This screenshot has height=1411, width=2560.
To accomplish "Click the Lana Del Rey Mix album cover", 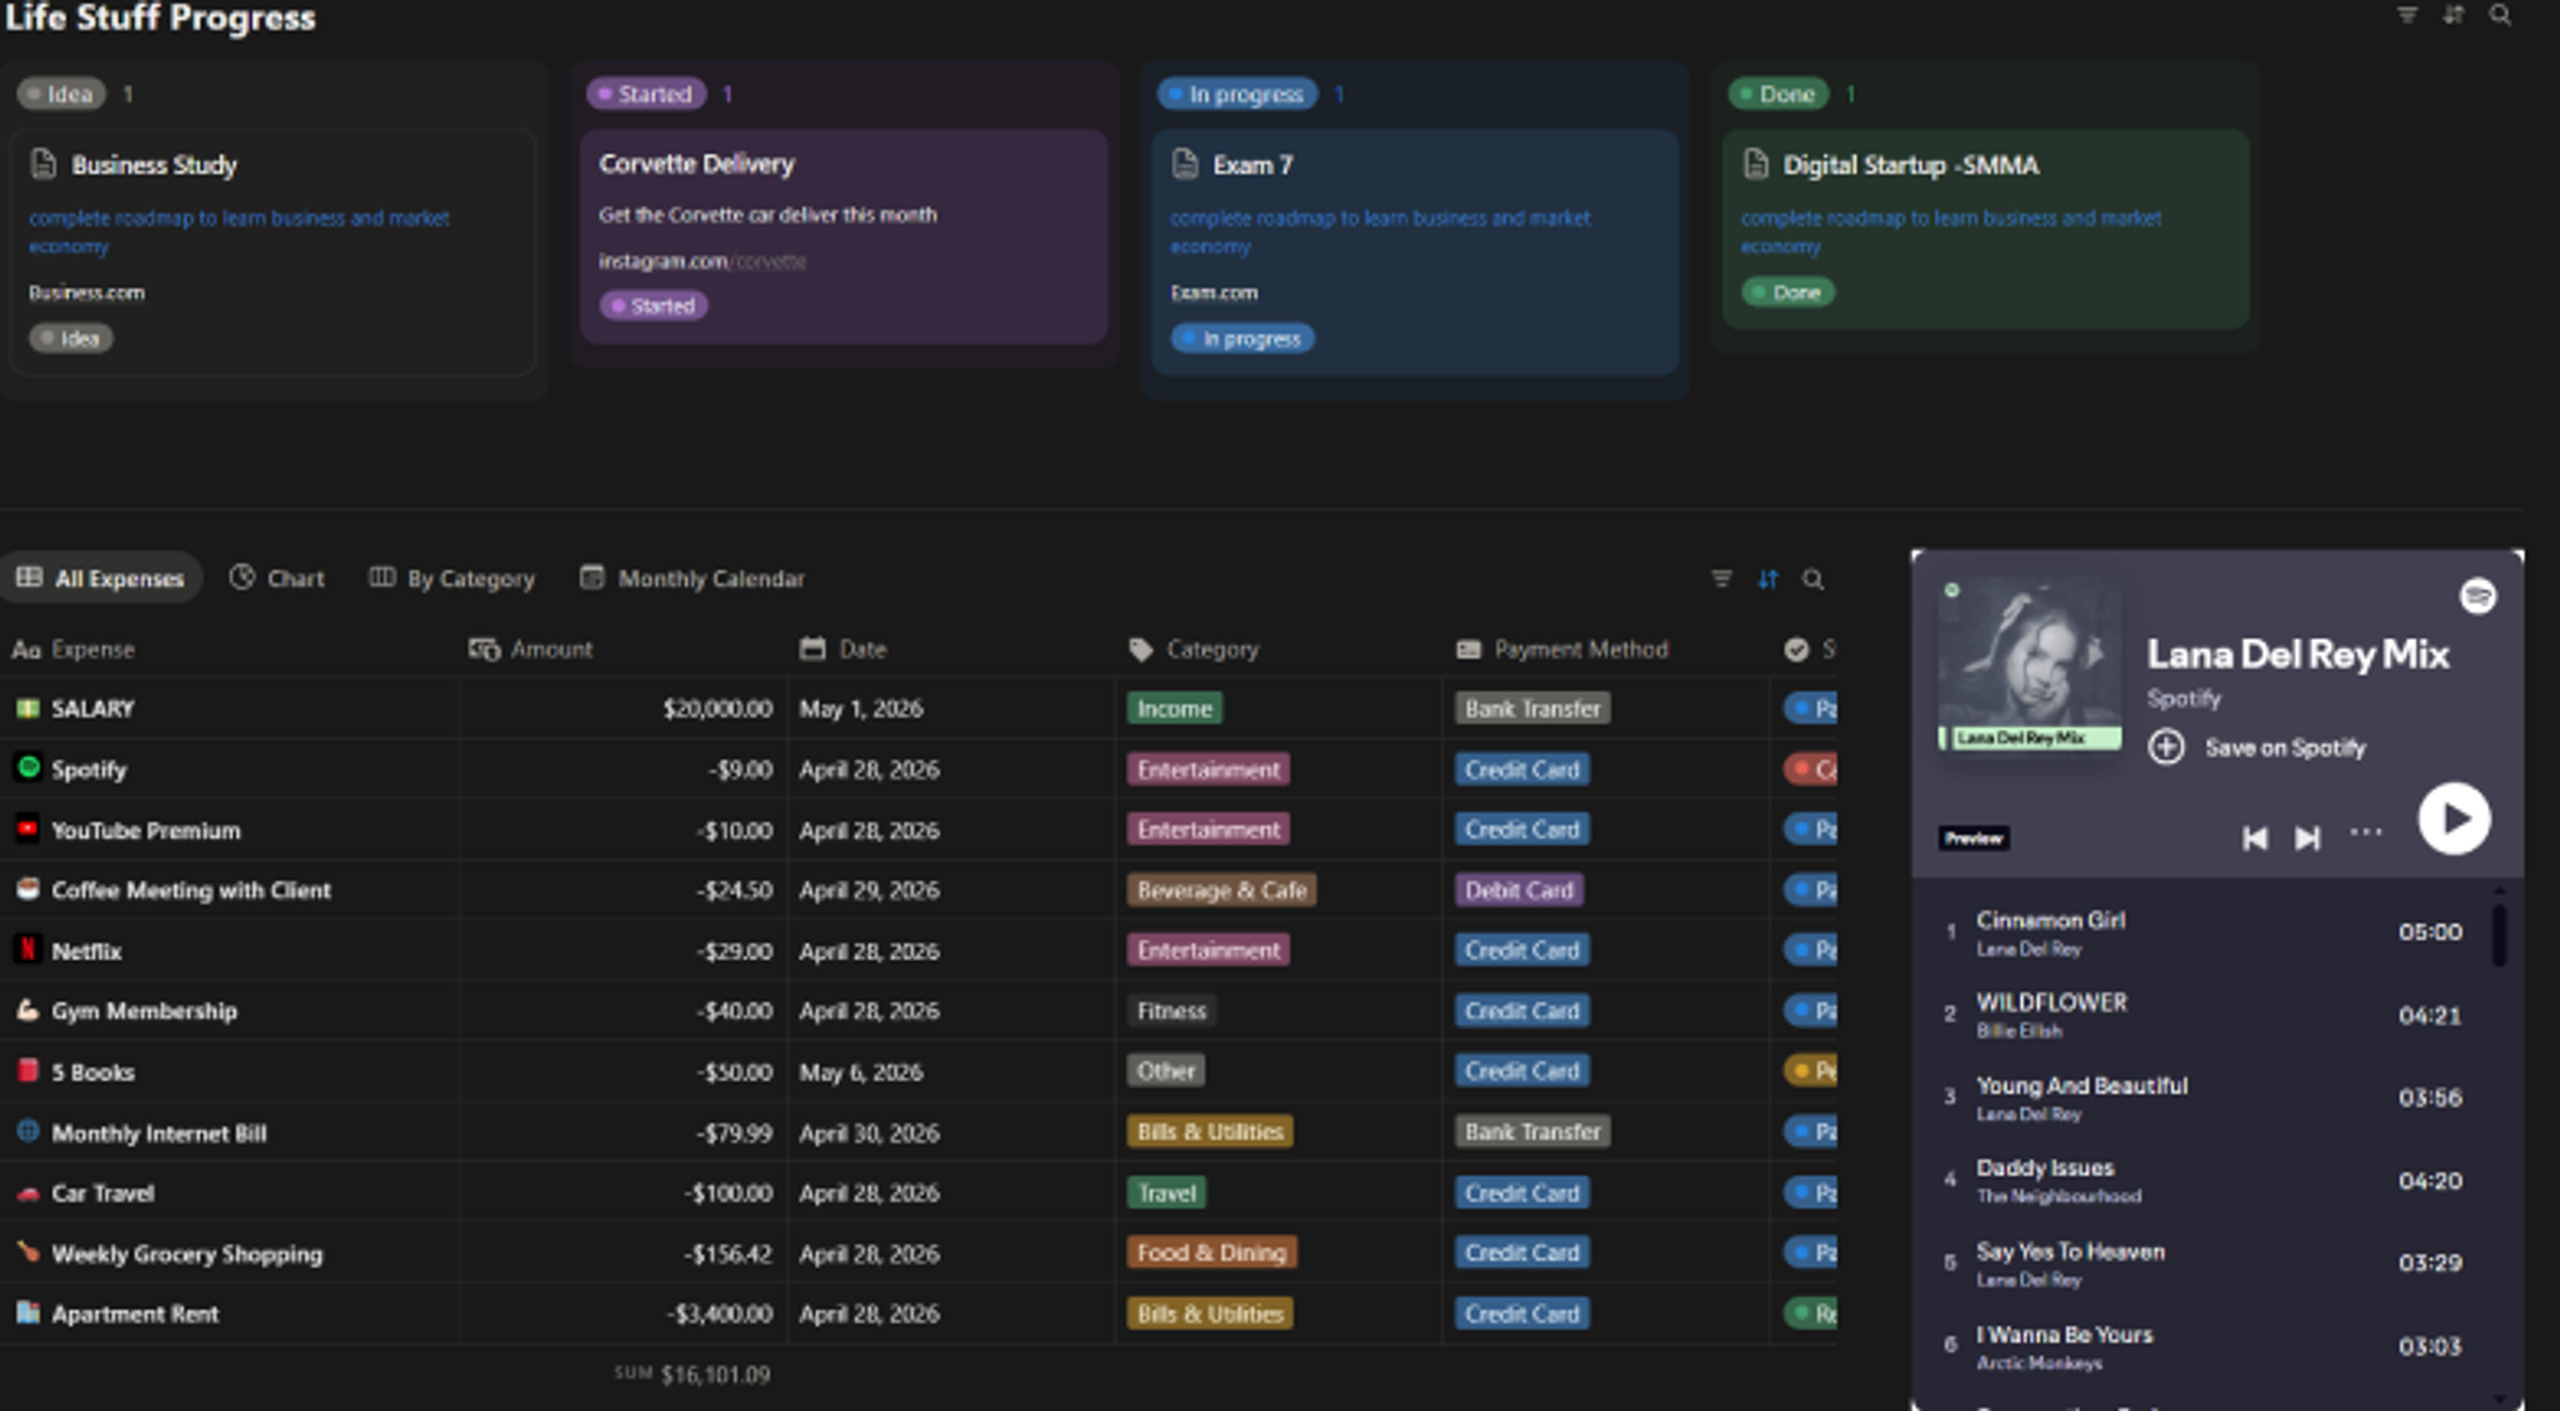I will click(x=2030, y=663).
